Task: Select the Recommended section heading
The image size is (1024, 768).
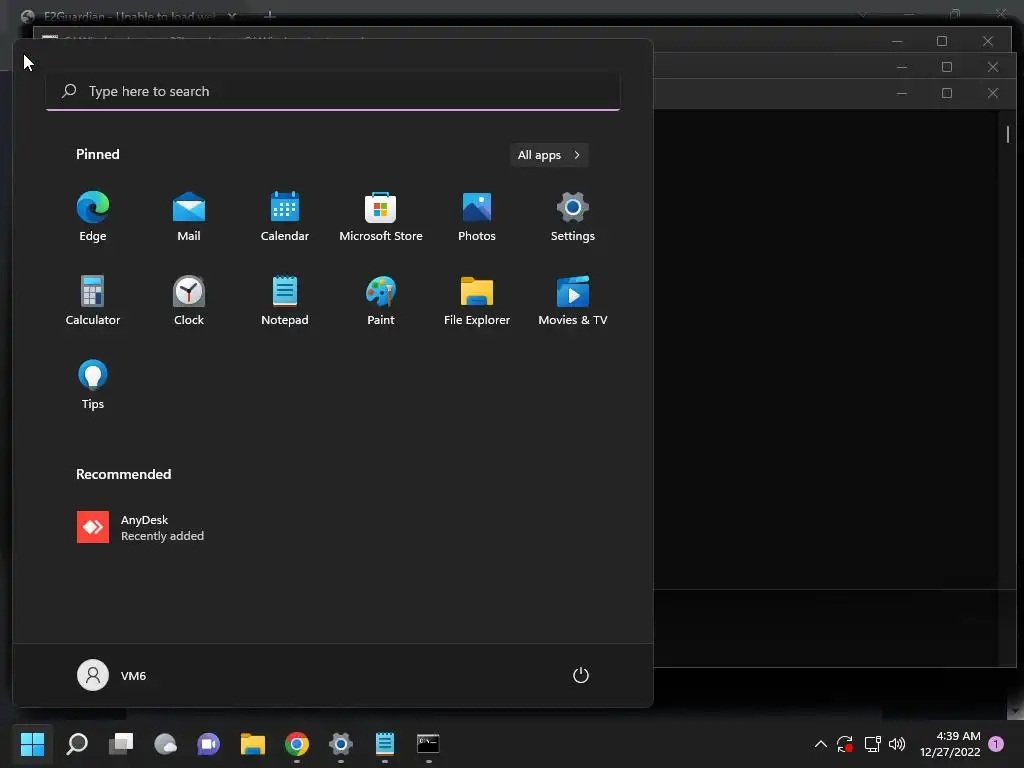Action: pos(123,474)
